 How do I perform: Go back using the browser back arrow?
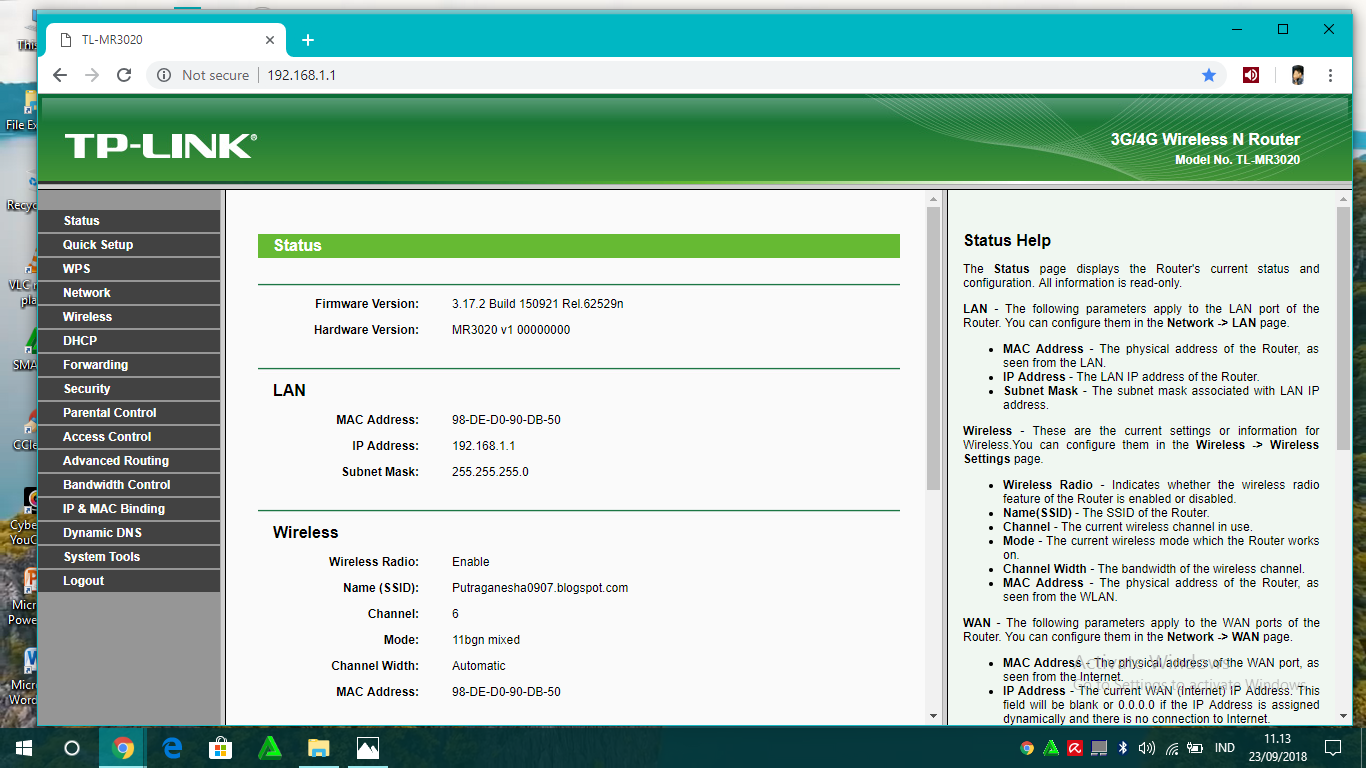coord(60,75)
